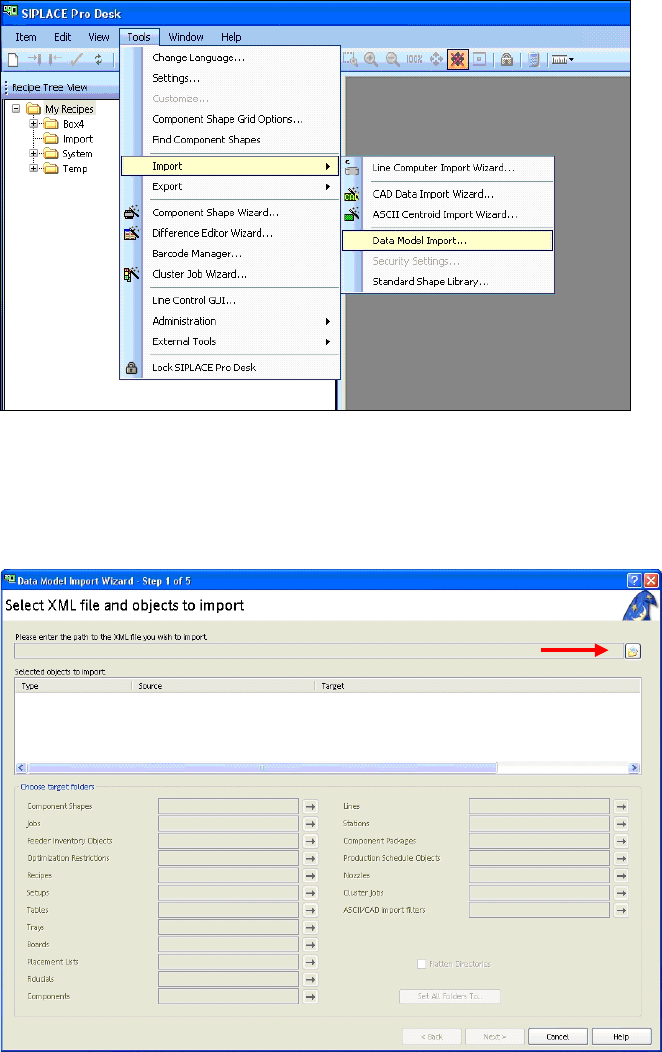Open the Export submenu
662x1052 pixels.
coord(230,187)
